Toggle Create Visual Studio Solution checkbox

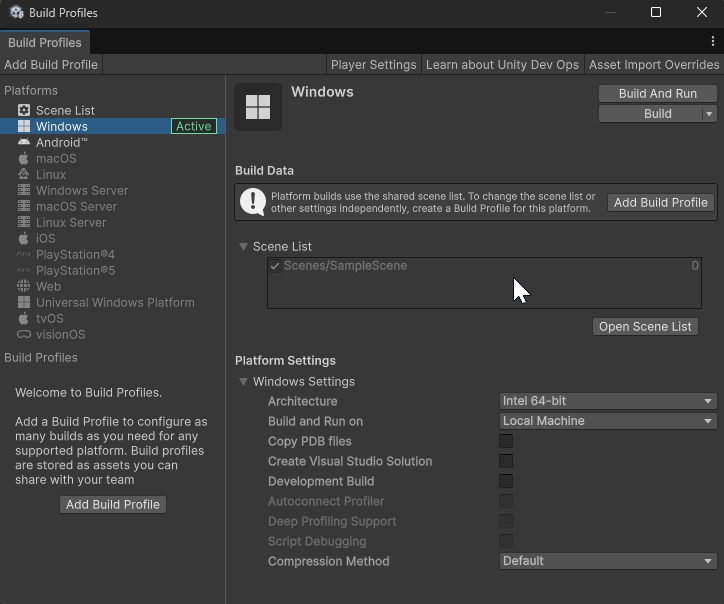(x=506, y=461)
